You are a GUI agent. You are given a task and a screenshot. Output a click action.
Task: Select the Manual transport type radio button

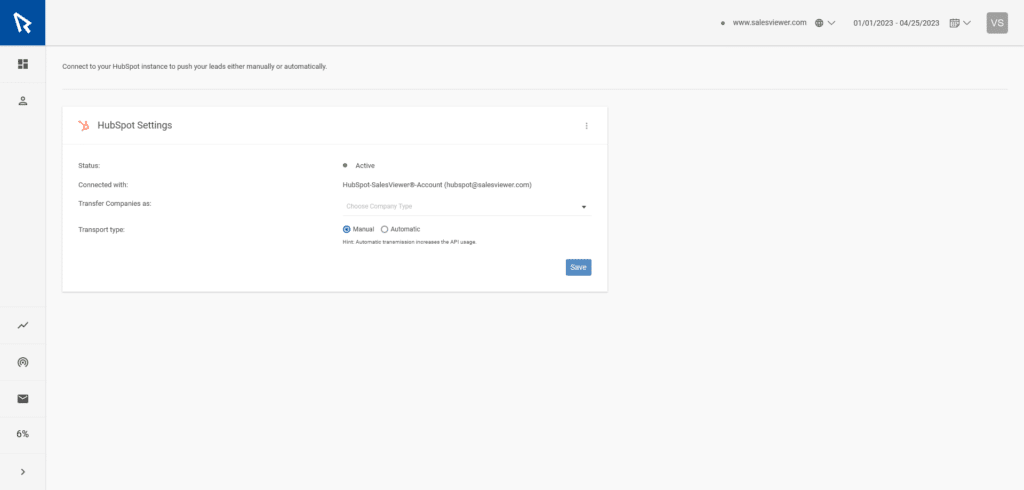coord(347,229)
